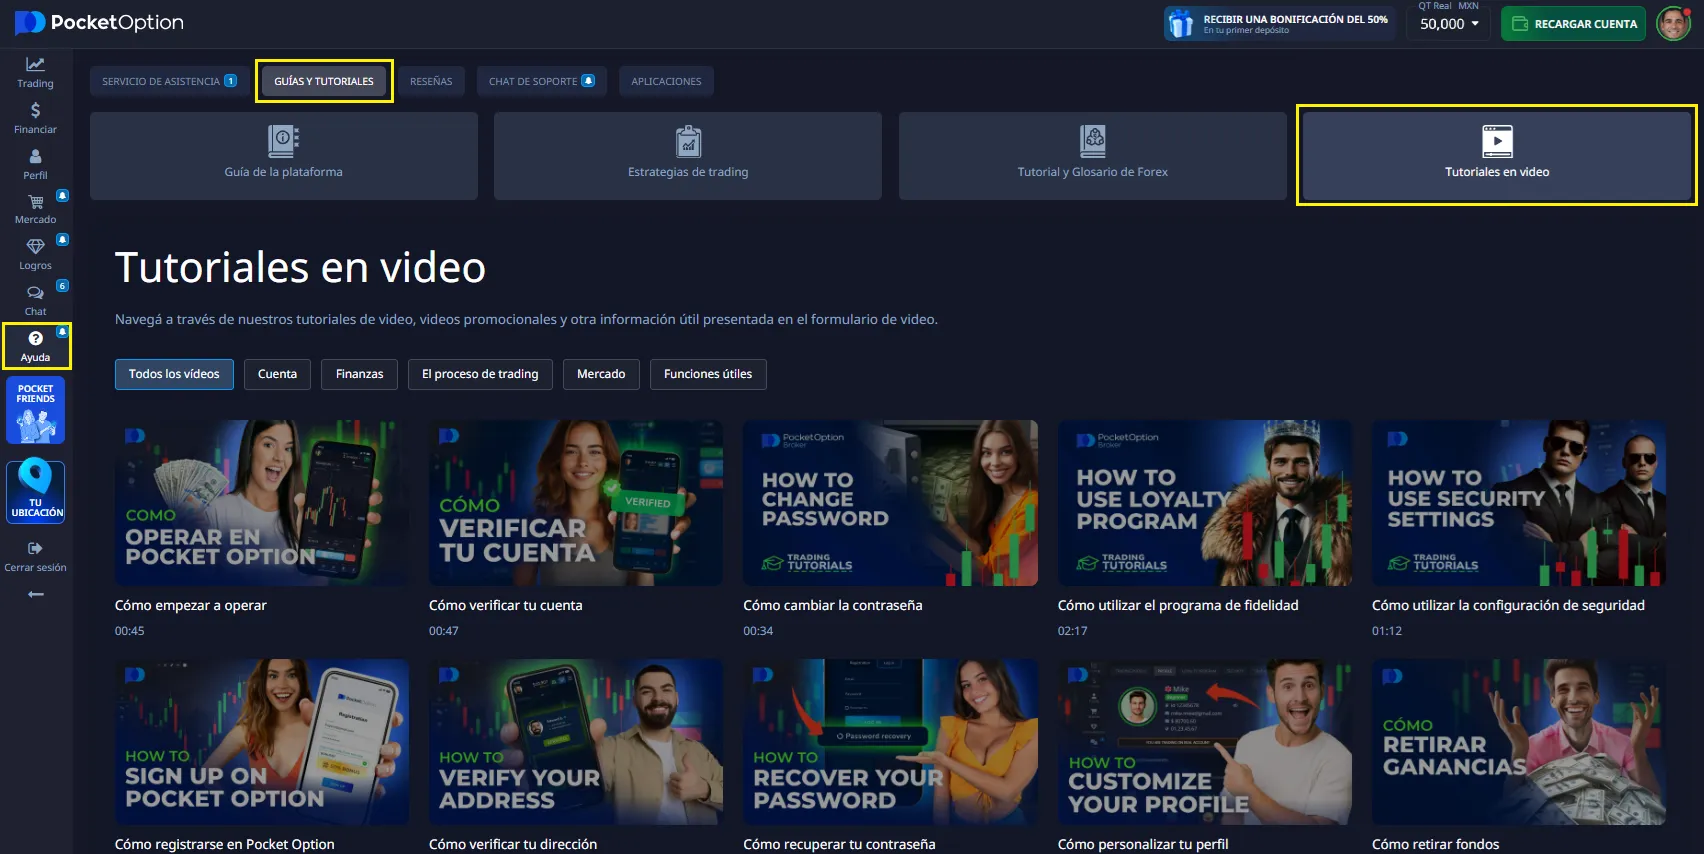Switch to the Guías y Tutoriales tab
Screen dimensions: 1704x854
tap(324, 81)
